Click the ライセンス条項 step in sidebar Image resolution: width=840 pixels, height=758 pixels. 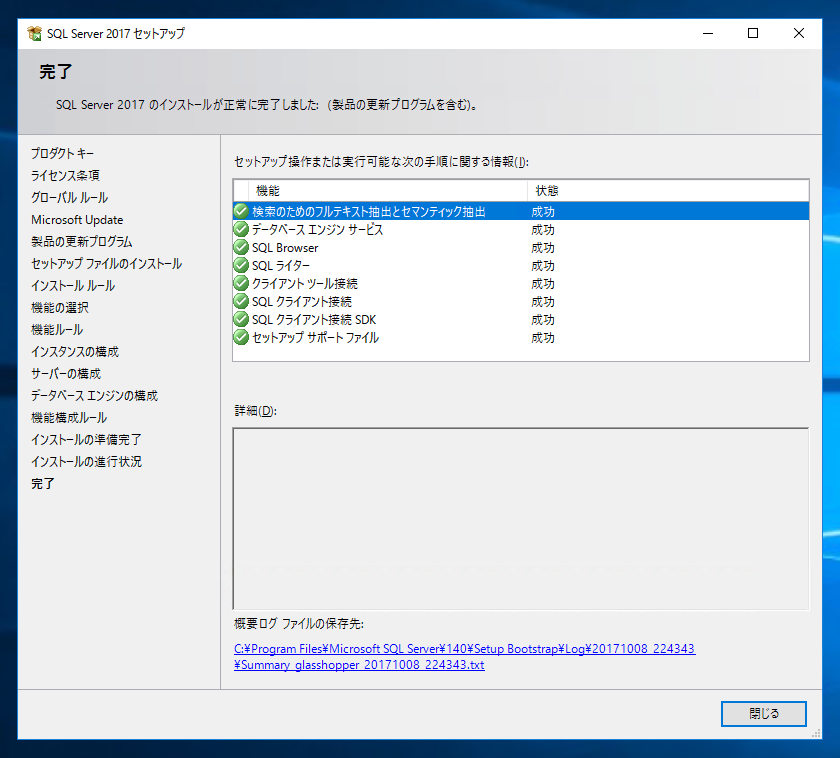click(x=65, y=175)
